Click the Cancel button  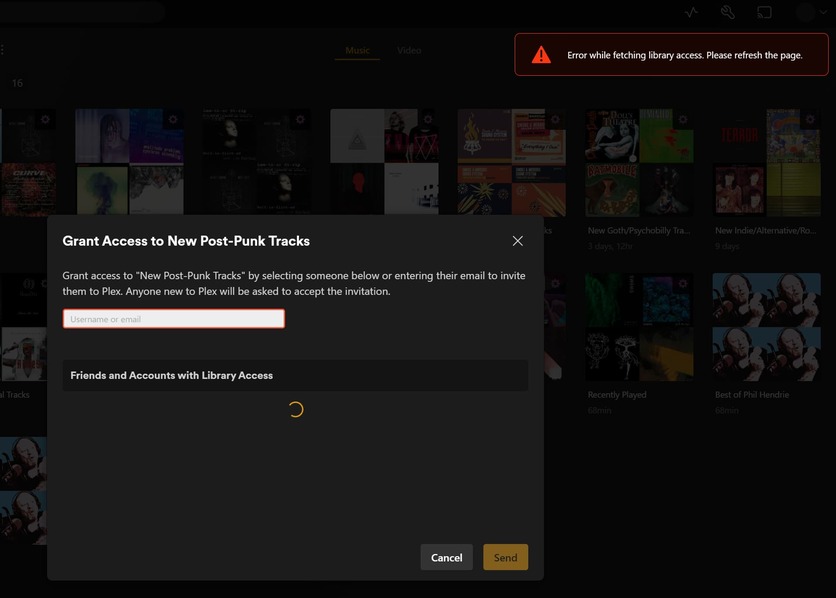pyautogui.click(x=446, y=557)
